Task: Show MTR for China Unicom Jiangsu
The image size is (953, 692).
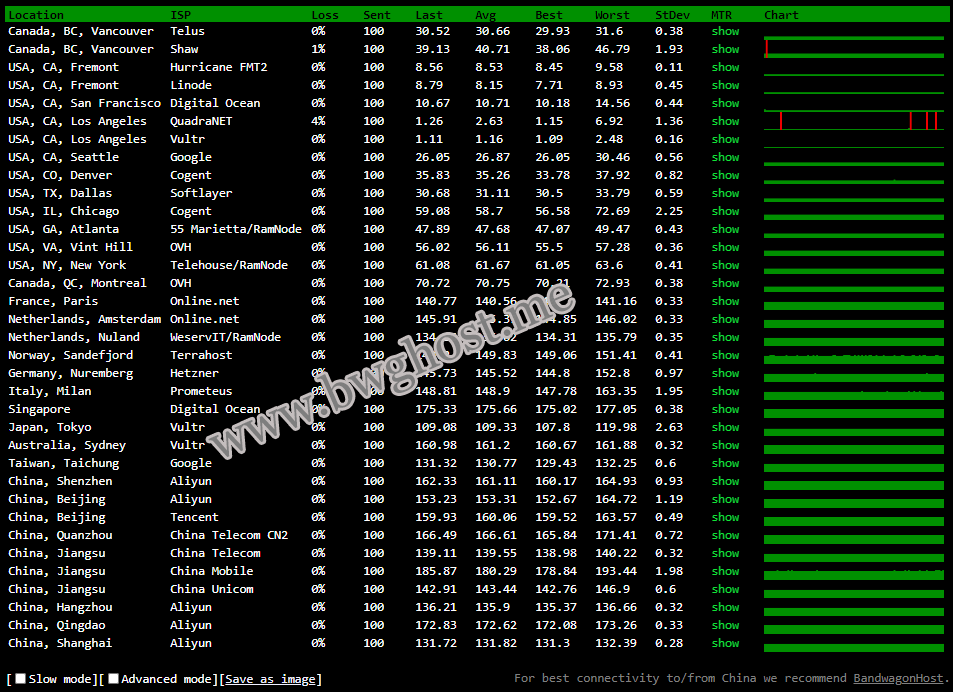Action: pyautogui.click(x=725, y=589)
